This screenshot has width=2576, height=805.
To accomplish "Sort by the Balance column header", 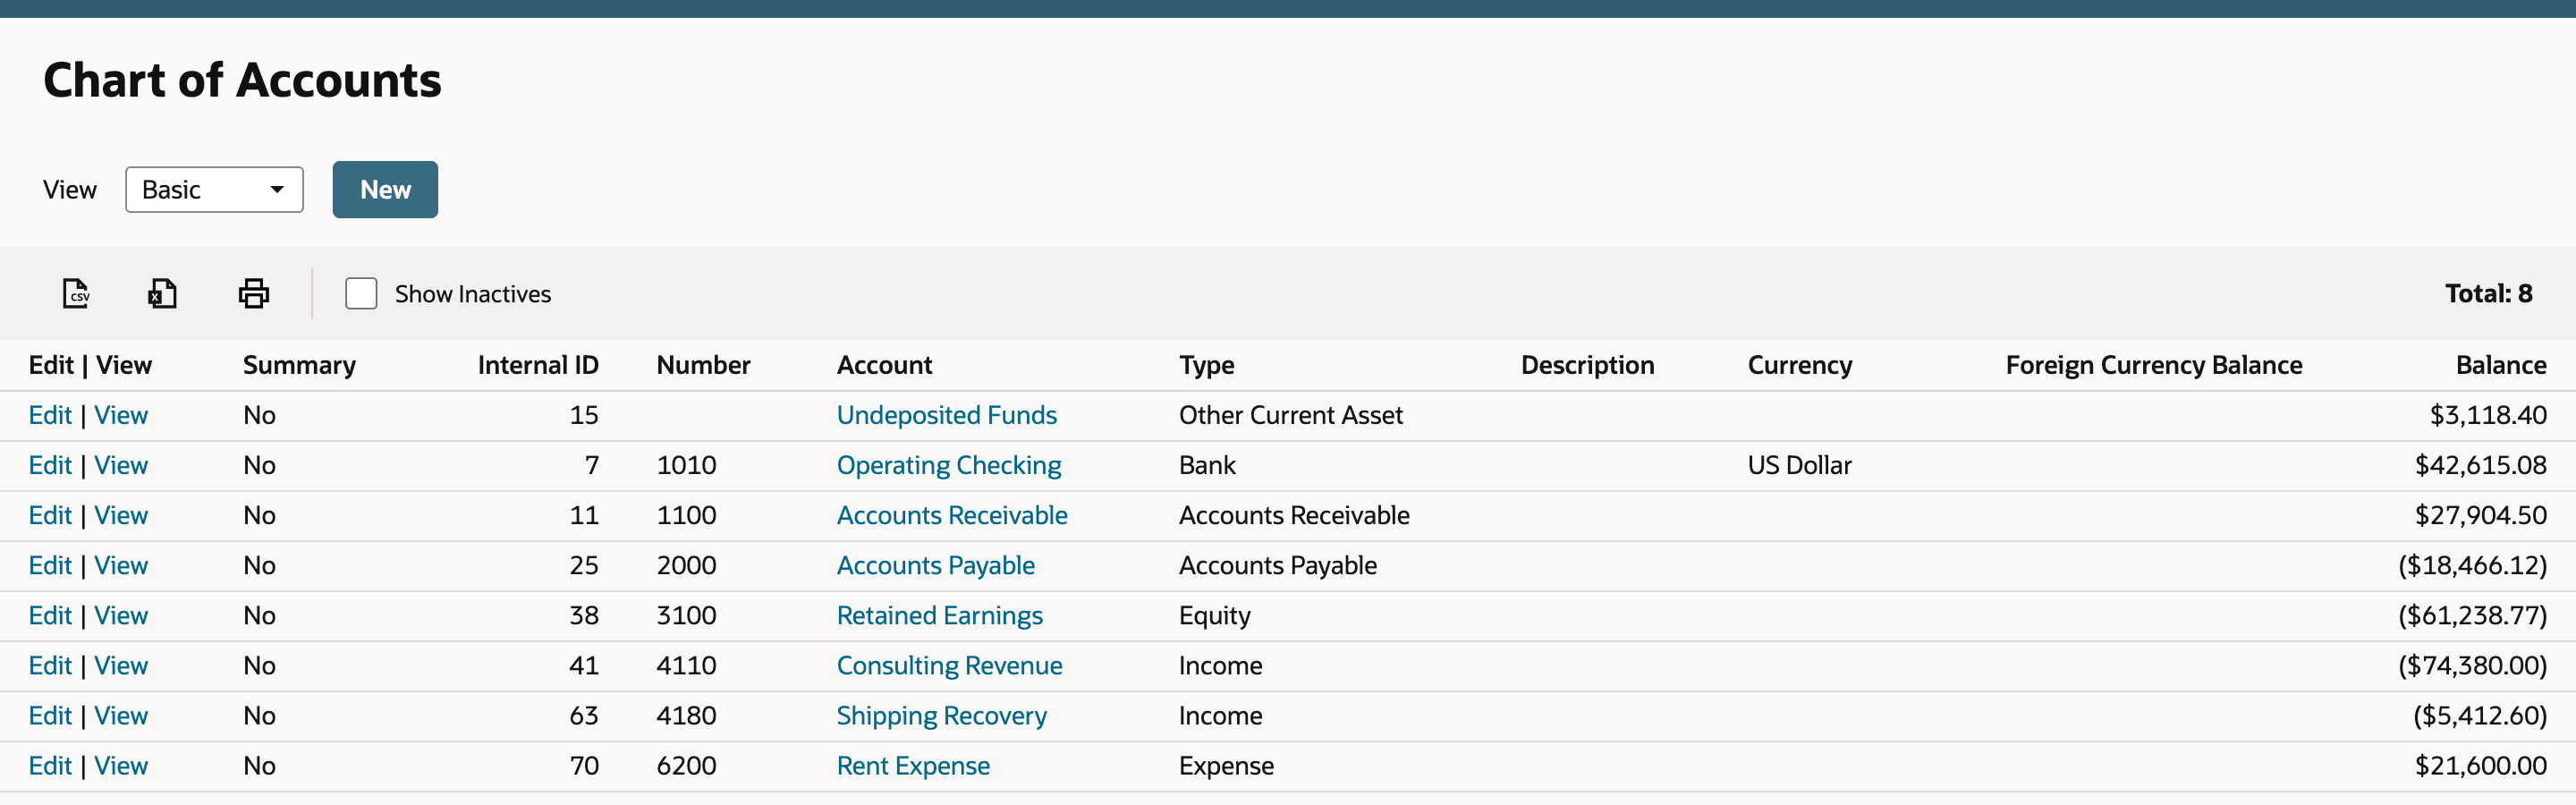I will click(2501, 365).
